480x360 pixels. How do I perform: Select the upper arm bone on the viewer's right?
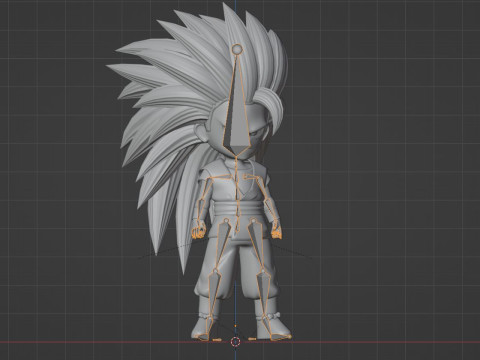(x=262, y=188)
